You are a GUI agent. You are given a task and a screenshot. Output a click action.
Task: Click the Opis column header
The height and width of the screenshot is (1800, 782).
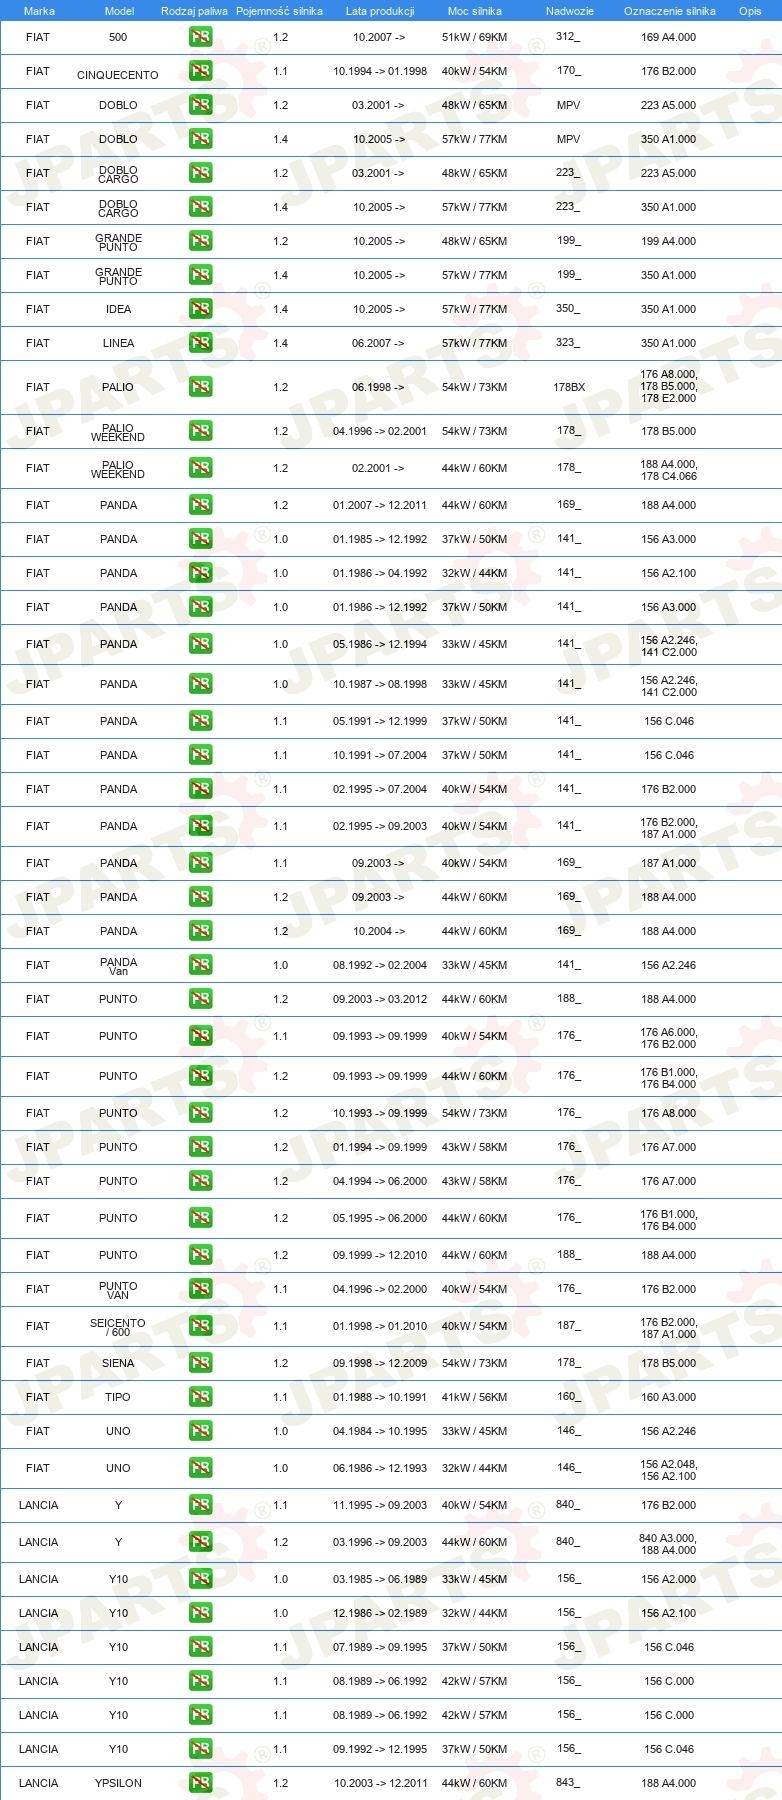(750, 11)
